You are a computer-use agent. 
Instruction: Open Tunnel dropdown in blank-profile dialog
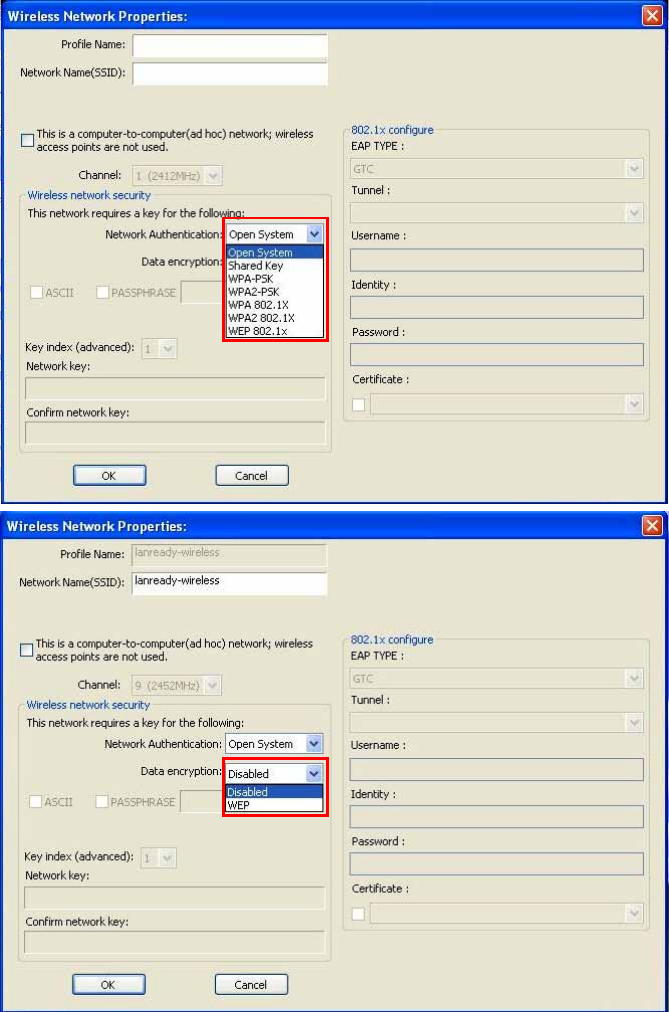[x=634, y=213]
